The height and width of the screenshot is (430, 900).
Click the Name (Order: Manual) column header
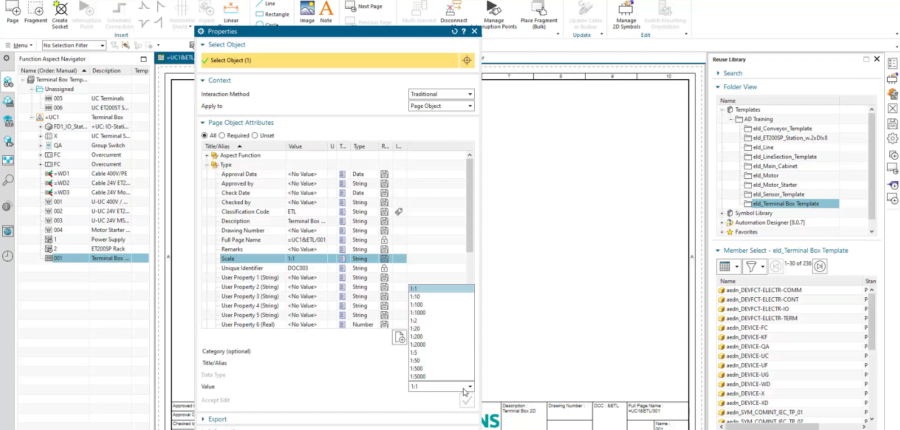tap(54, 71)
